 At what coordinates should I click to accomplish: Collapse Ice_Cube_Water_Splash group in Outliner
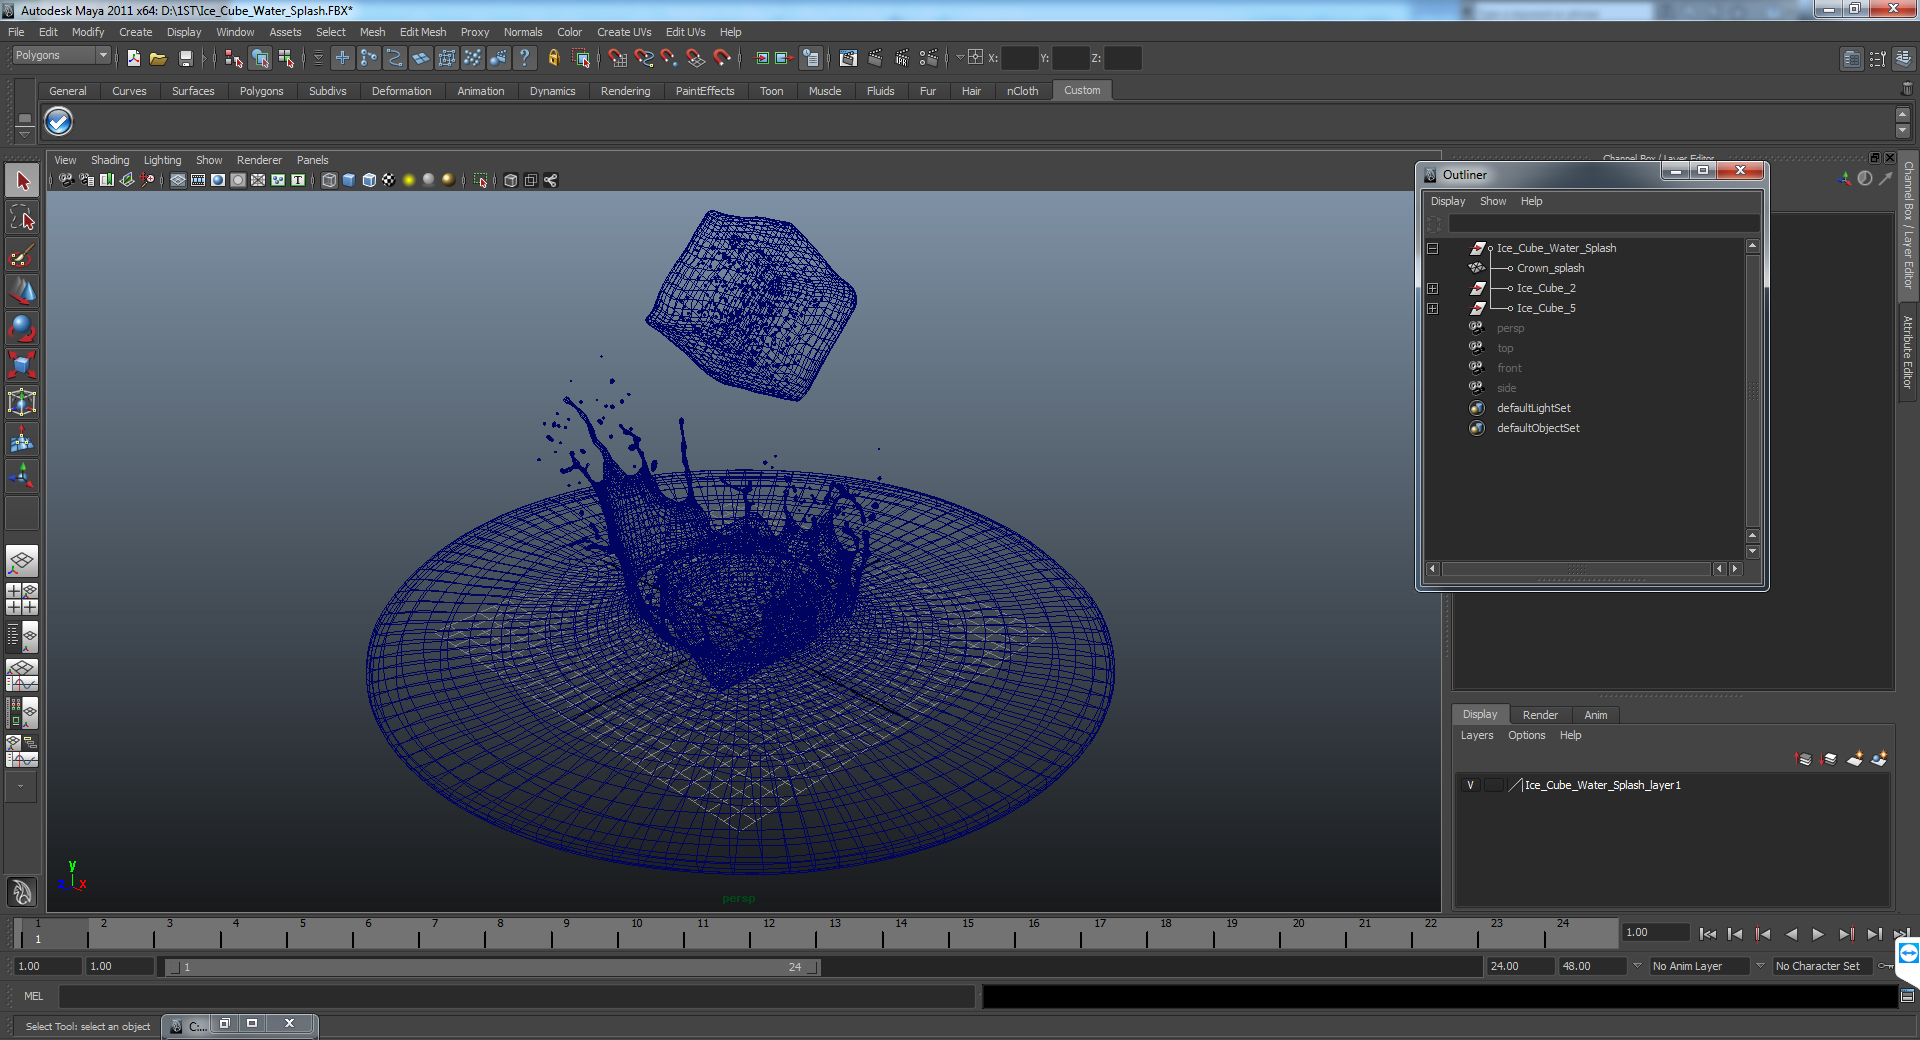1432,248
